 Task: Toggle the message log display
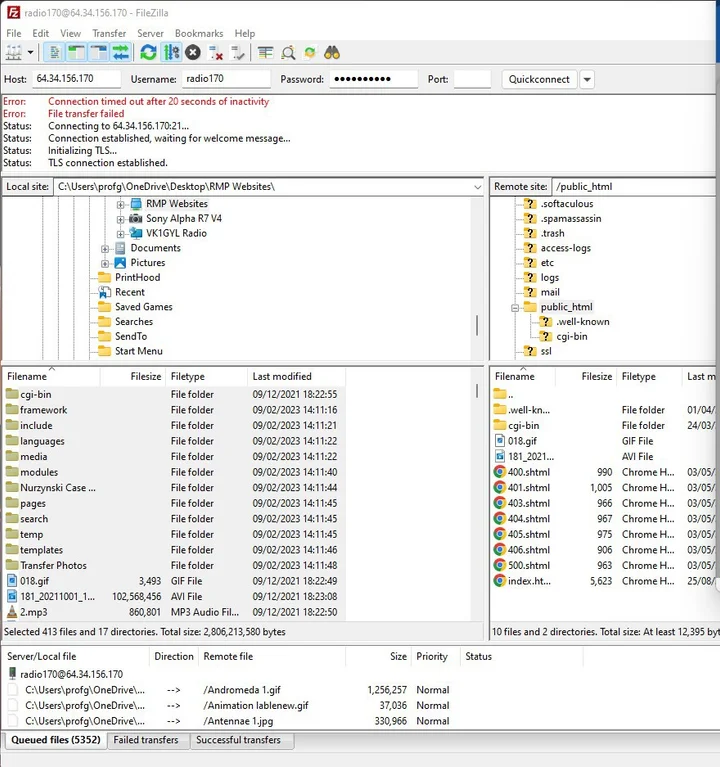(x=54, y=52)
